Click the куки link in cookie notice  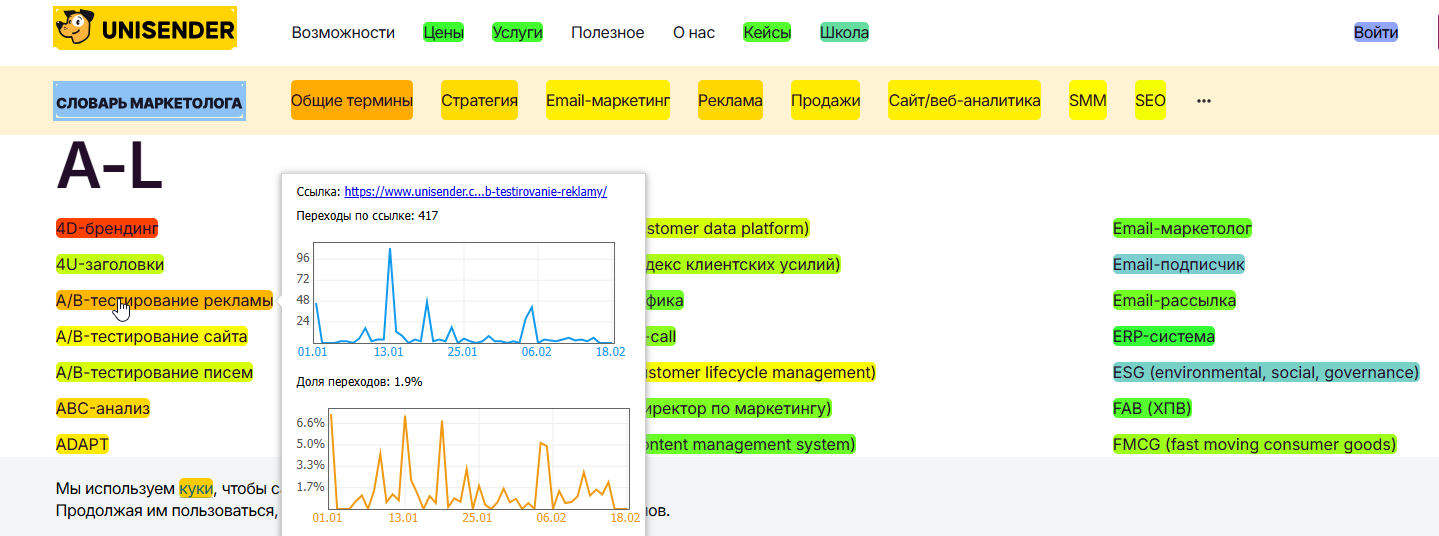[196, 488]
